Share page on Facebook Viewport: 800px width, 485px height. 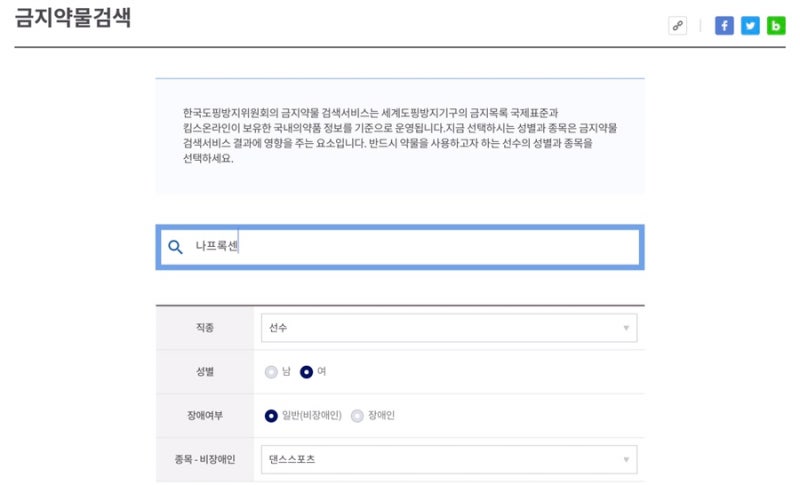724,26
